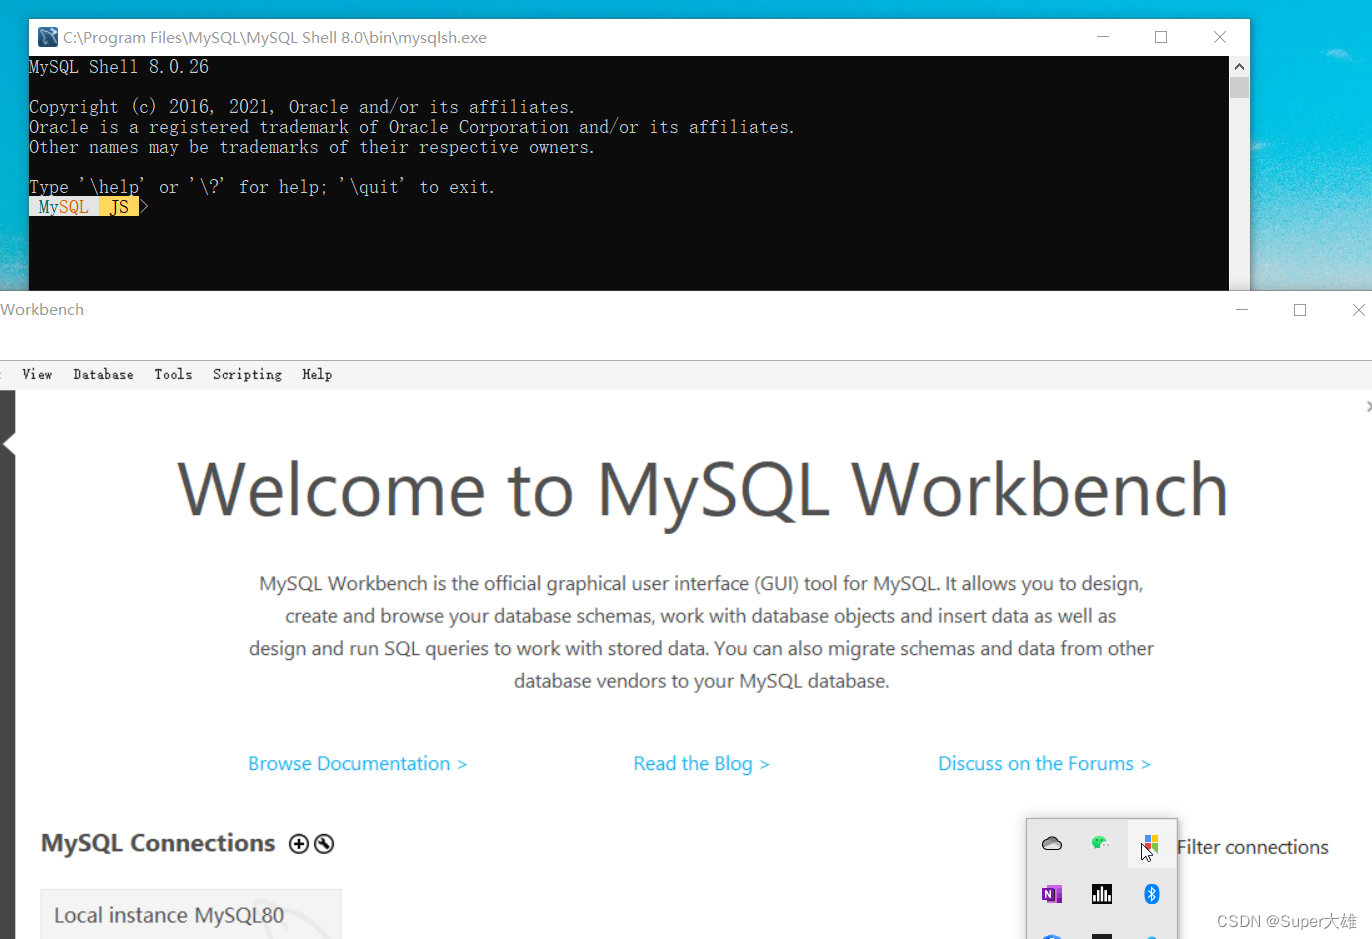The image size is (1372, 939).
Task: Close the MySQL Shell window
Action: click(x=1220, y=37)
